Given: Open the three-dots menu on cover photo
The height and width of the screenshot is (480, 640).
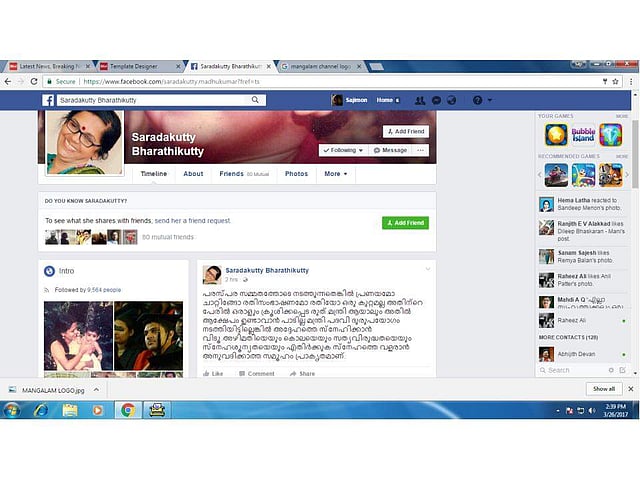Looking at the screenshot, I should click(421, 150).
